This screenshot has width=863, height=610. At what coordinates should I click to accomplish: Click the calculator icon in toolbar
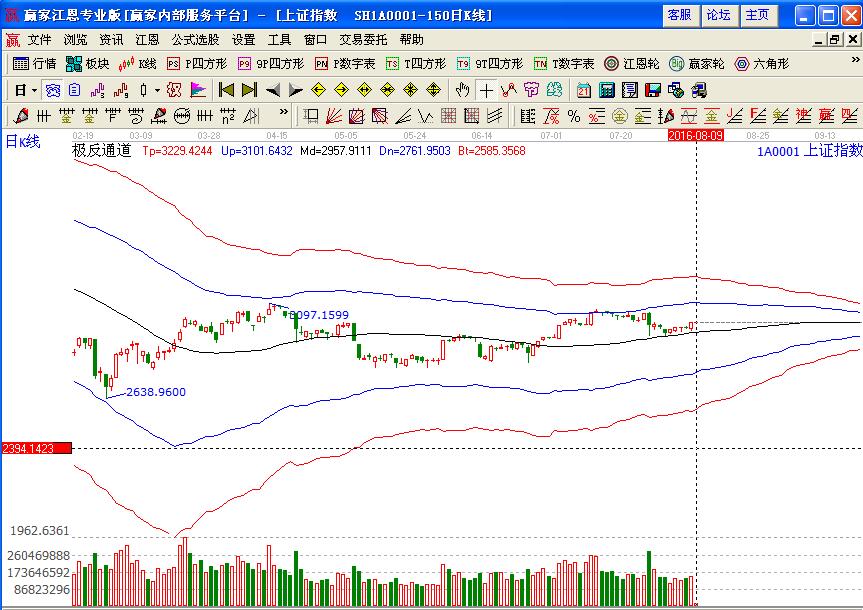[x=605, y=90]
